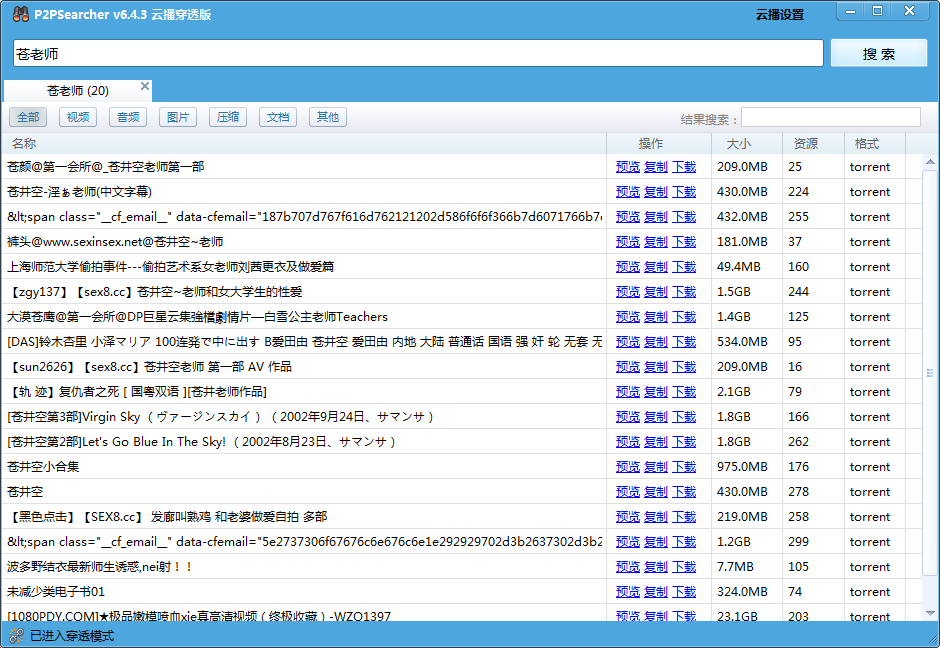This screenshot has width=940, height=648.
Task: Click 预览 for the Virgin Sky row
Action: point(628,417)
